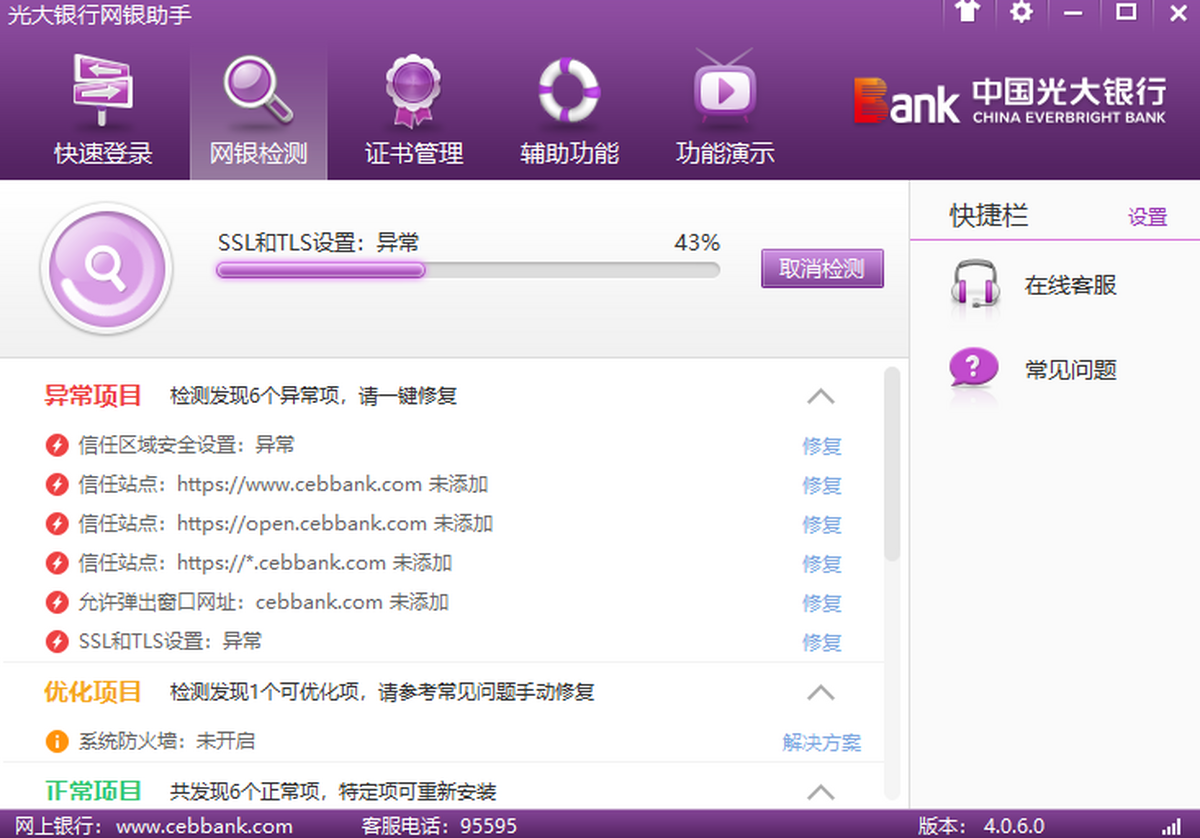
Task: Click the 在线客服 shortcut text
Action: pos(1070,285)
